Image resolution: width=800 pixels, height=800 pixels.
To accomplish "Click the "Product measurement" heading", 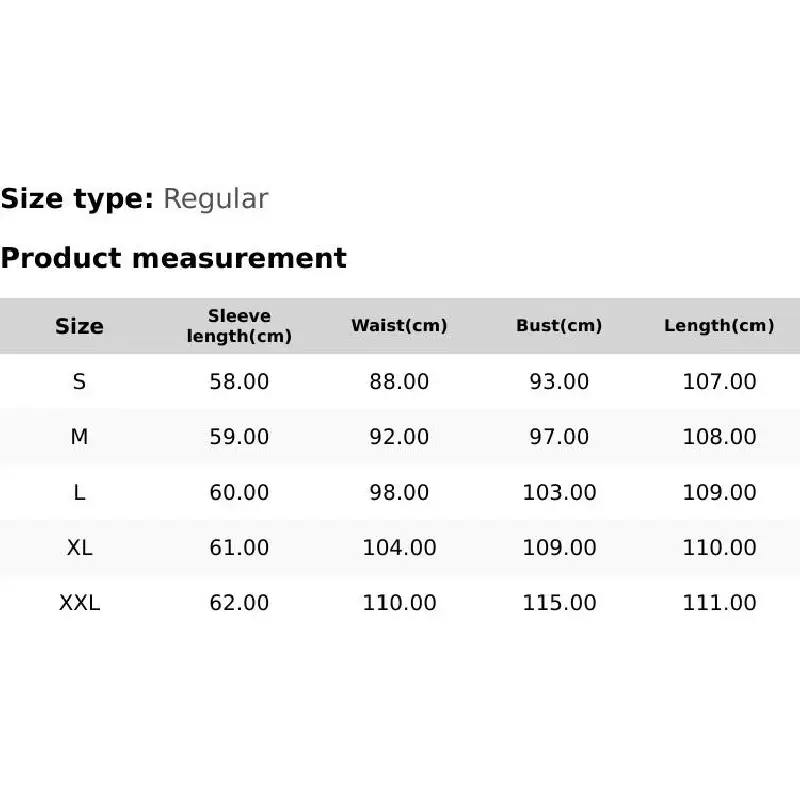I will coord(173,258).
